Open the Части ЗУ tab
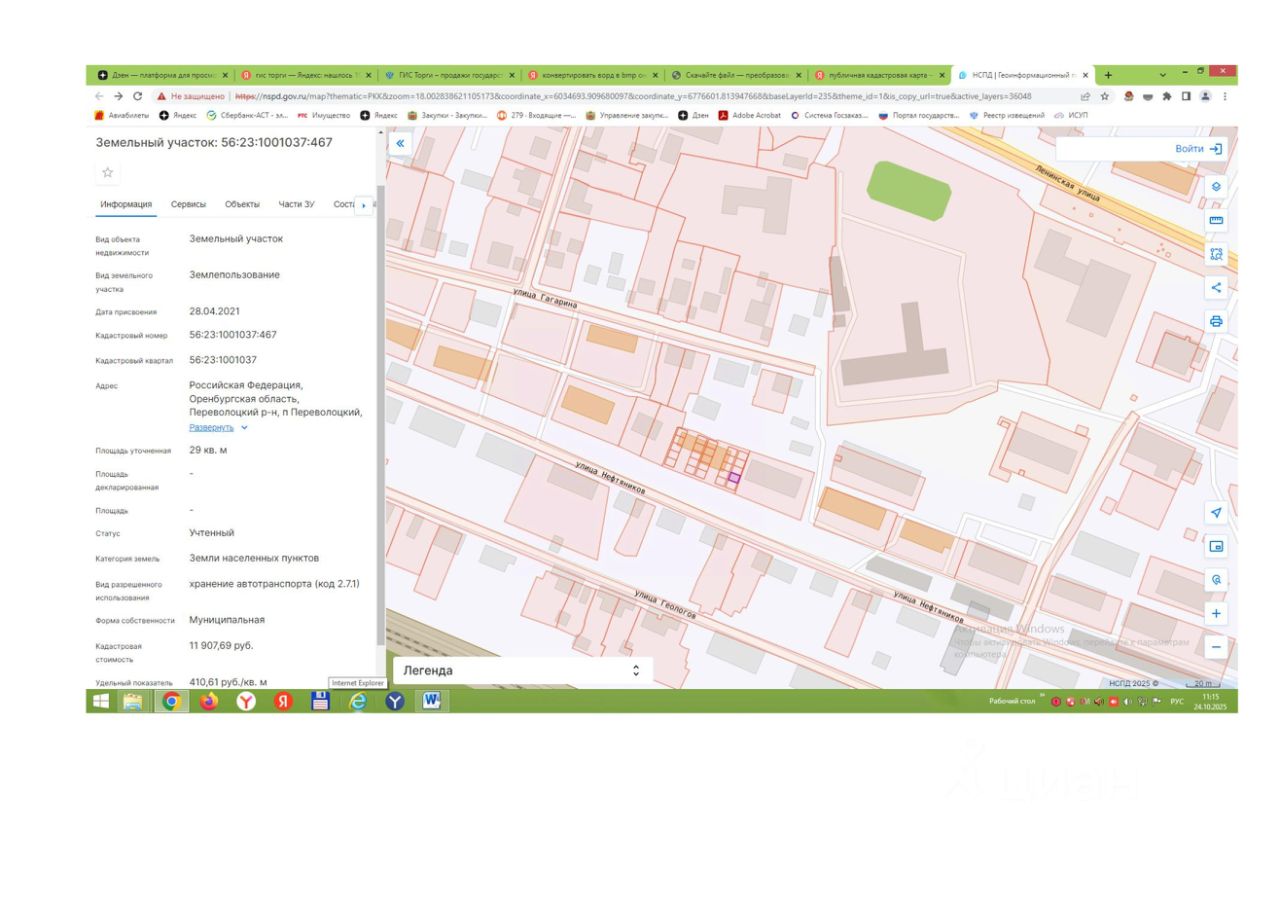 click(x=296, y=204)
